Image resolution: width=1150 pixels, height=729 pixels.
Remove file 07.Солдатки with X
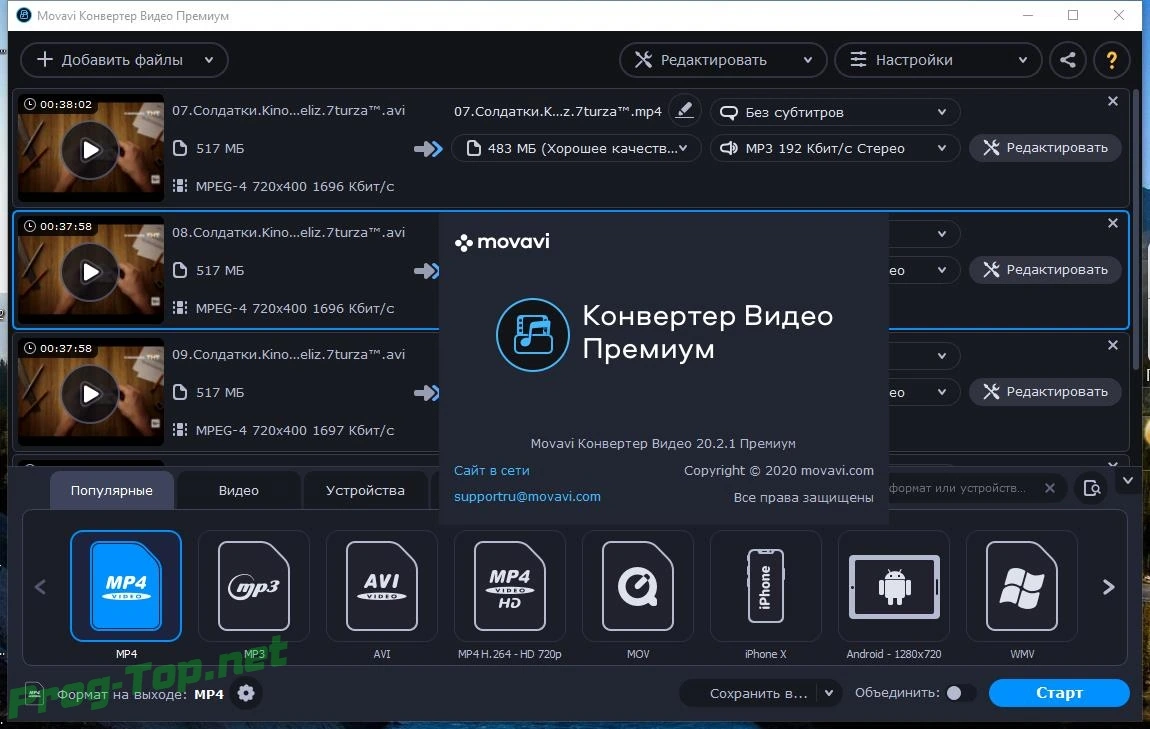(x=1113, y=101)
